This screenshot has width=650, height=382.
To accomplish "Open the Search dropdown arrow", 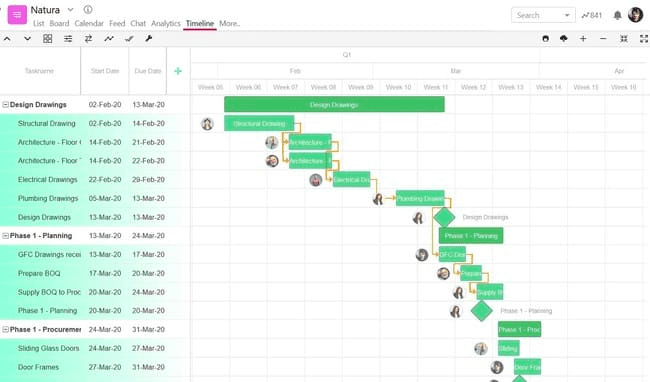I will (567, 15).
